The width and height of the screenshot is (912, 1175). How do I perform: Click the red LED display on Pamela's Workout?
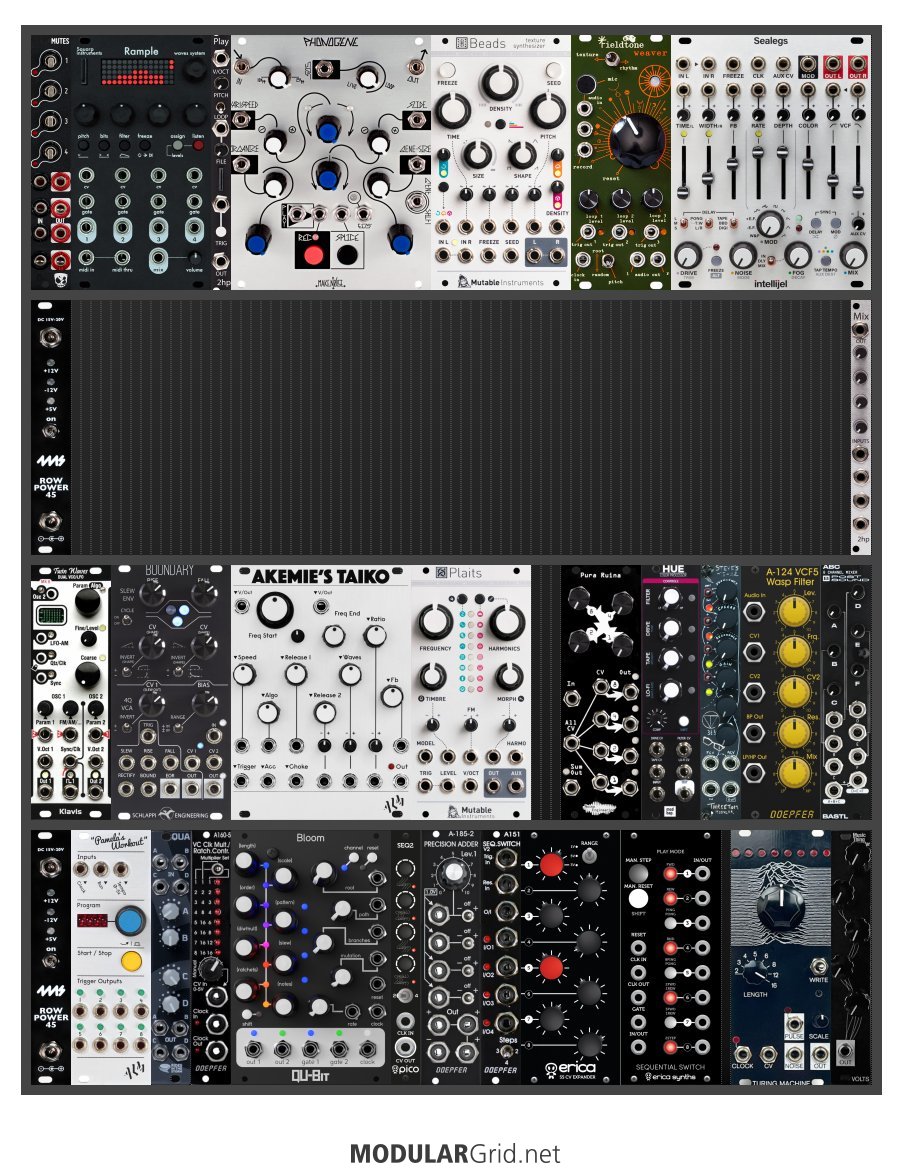(91, 919)
